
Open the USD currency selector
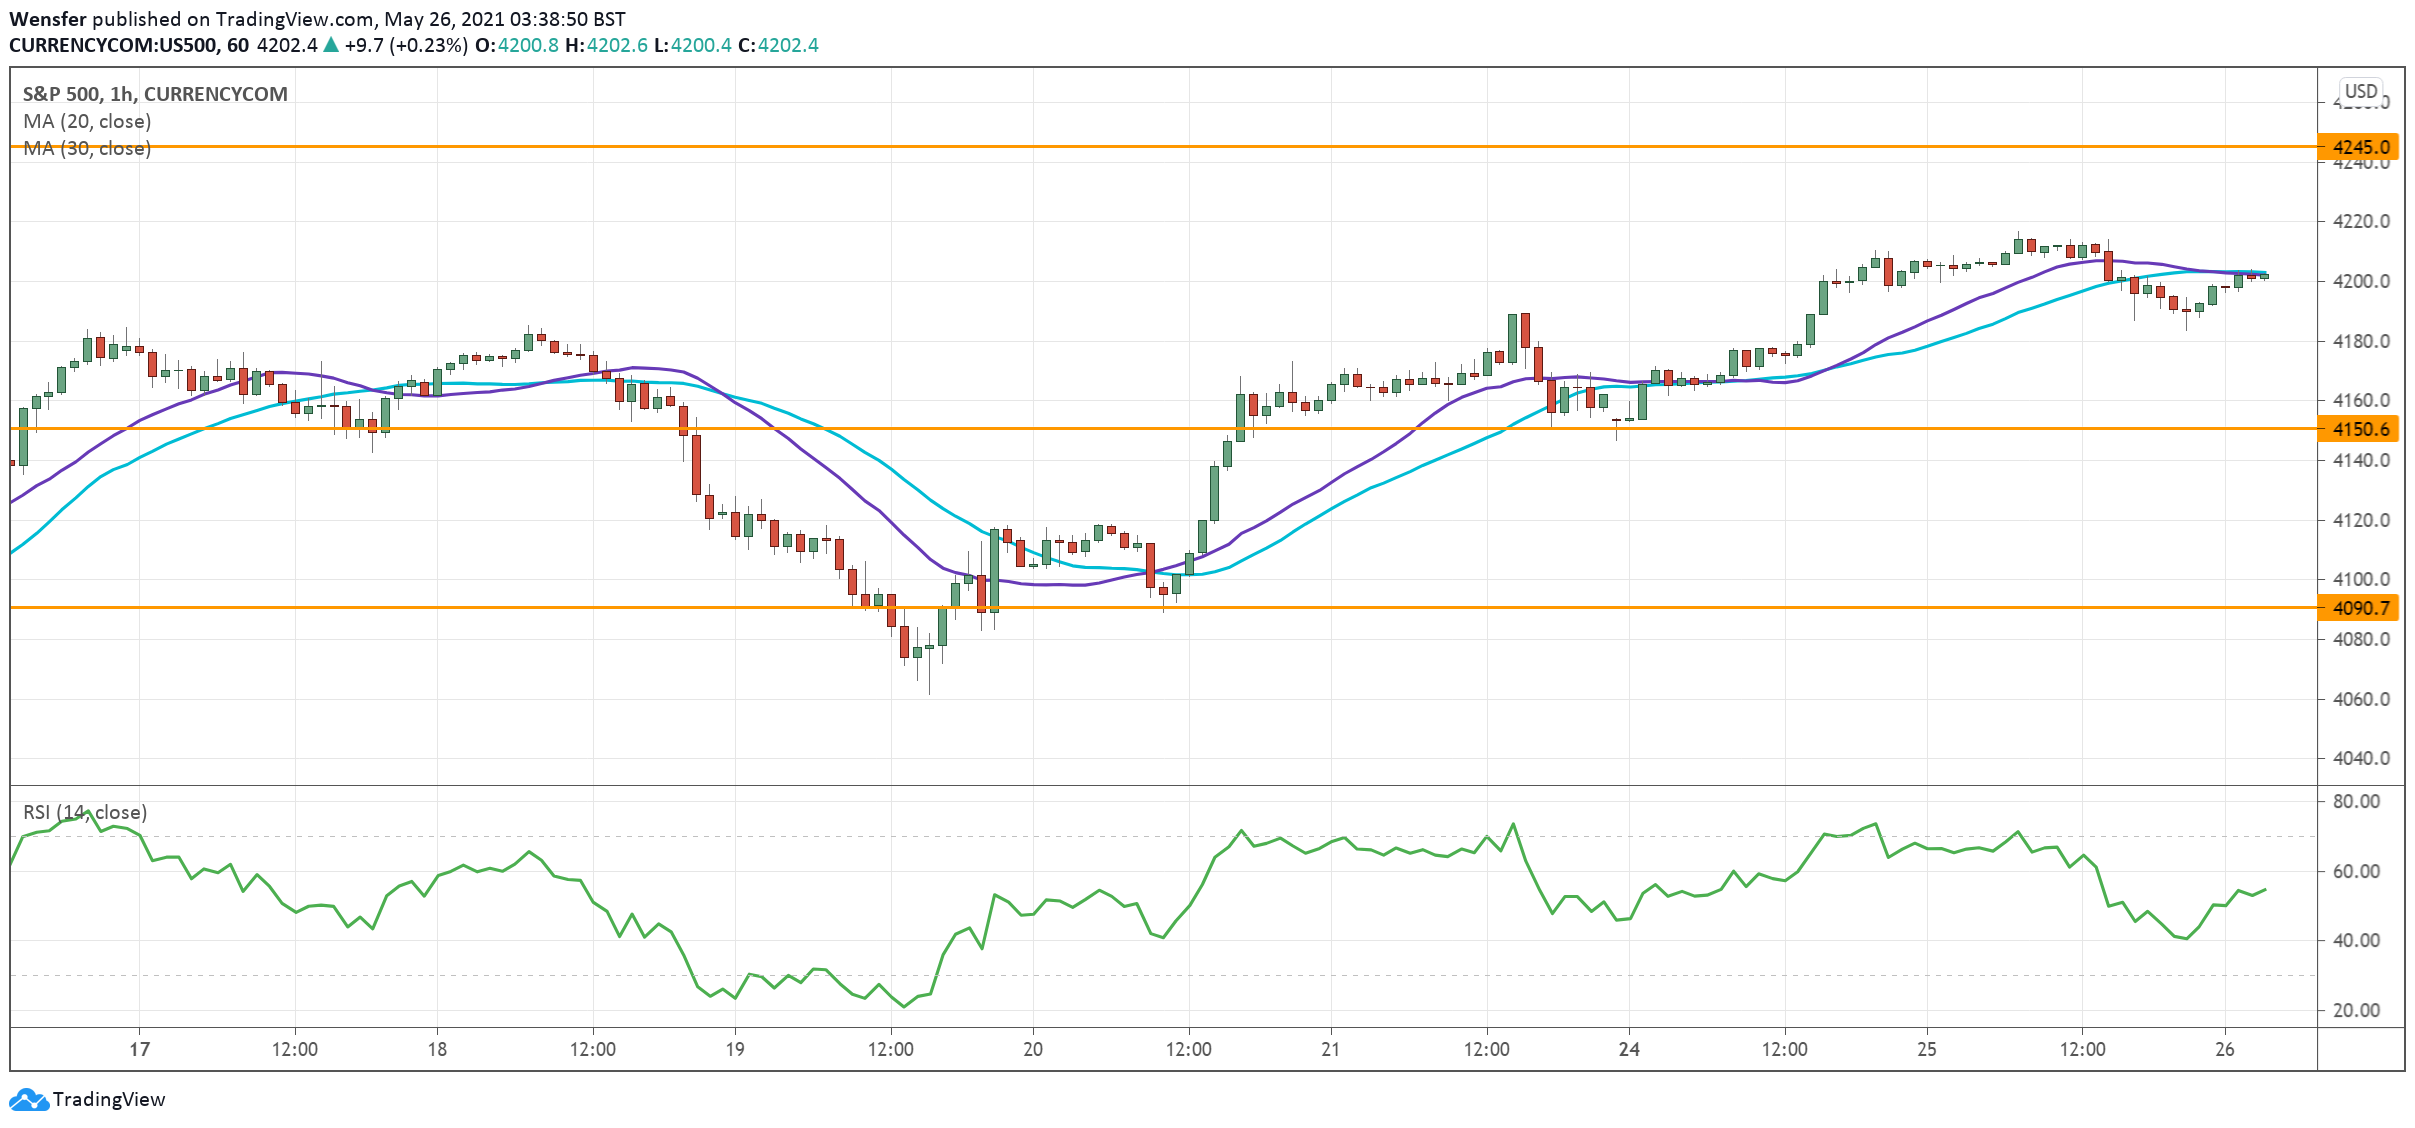2361,91
